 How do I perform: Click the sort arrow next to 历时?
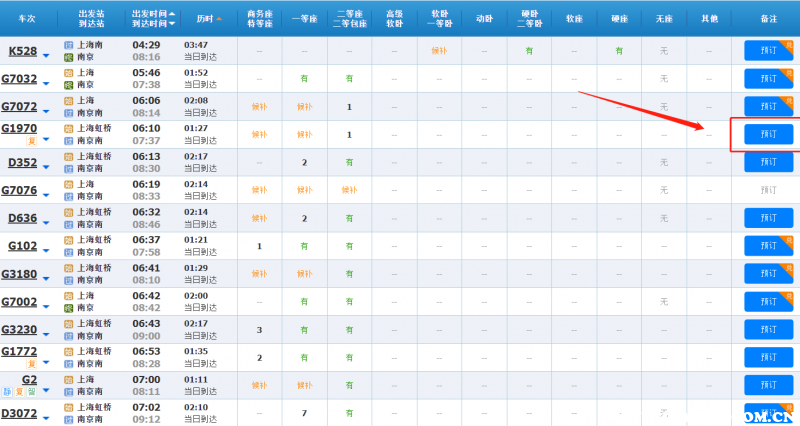tap(219, 18)
